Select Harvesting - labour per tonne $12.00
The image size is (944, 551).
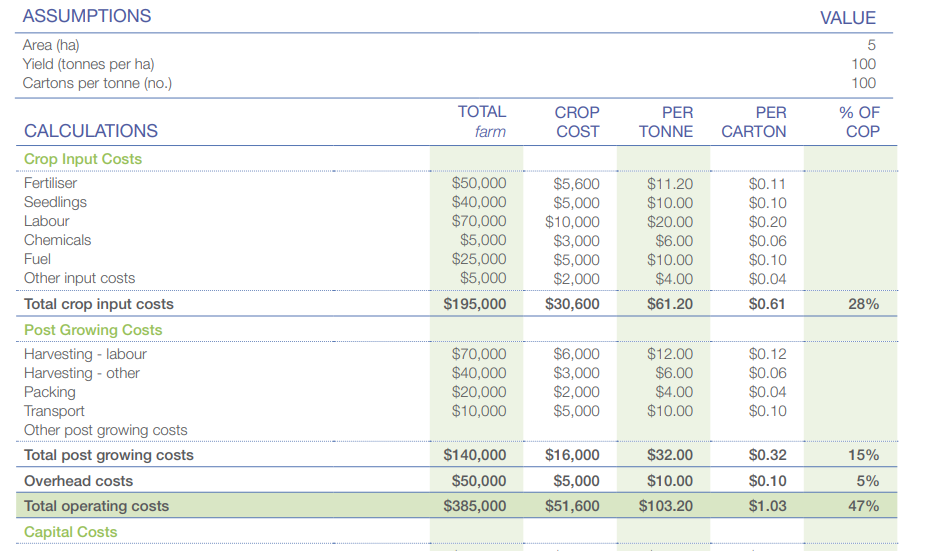click(670, 354)
